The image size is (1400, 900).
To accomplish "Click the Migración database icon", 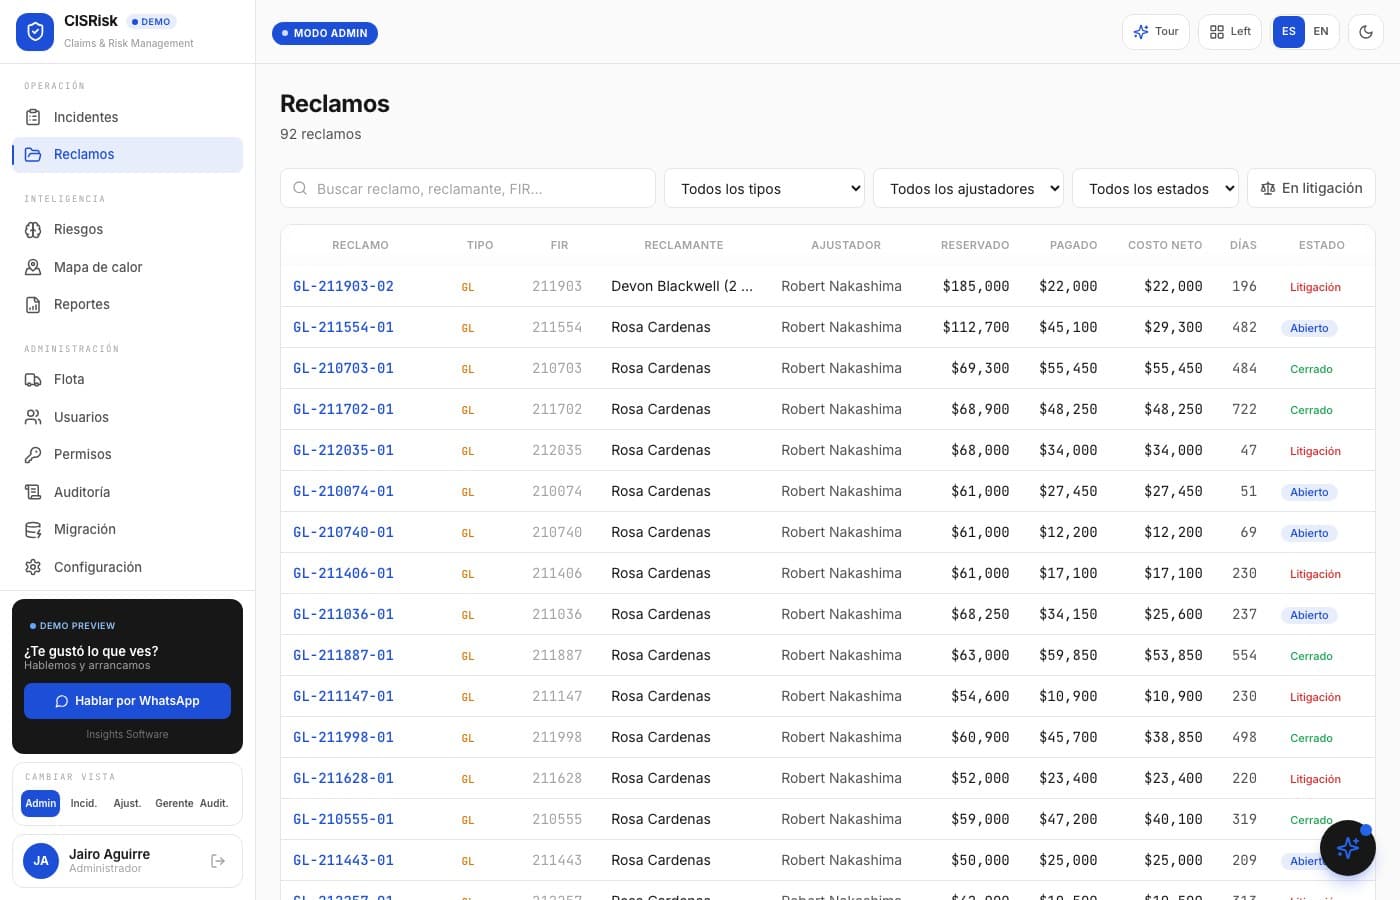I will coord(33,529).
